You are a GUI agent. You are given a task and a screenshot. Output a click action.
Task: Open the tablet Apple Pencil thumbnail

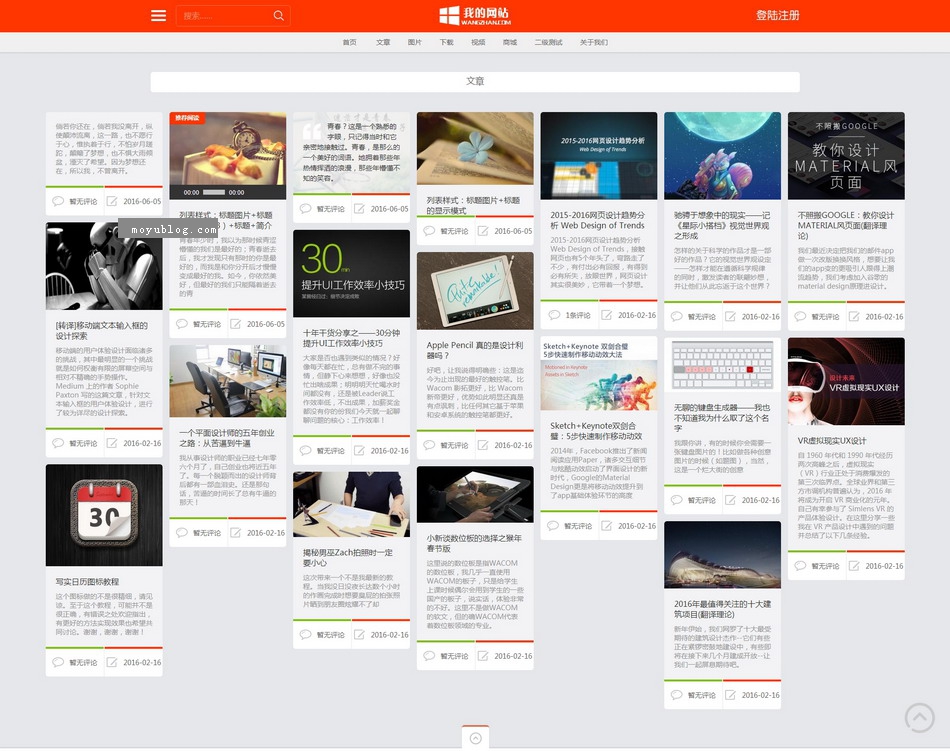point(475,291)
